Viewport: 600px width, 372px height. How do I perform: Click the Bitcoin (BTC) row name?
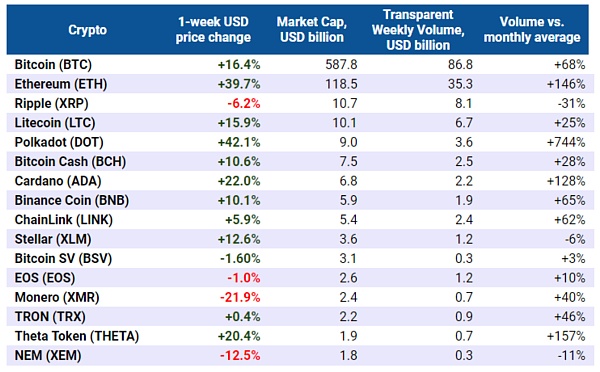click(x=53, y=64)
